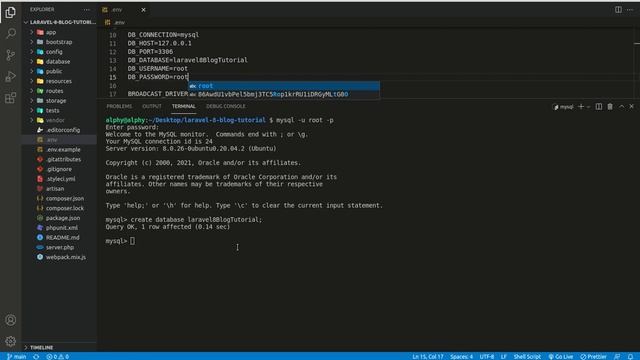
Task: Open the Explorer view in activity bar
Action: click(x=11, y=12)
